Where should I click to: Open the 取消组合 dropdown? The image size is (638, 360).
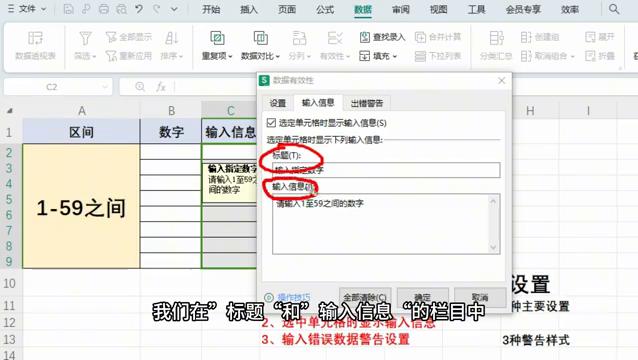[x=548, y=56]
